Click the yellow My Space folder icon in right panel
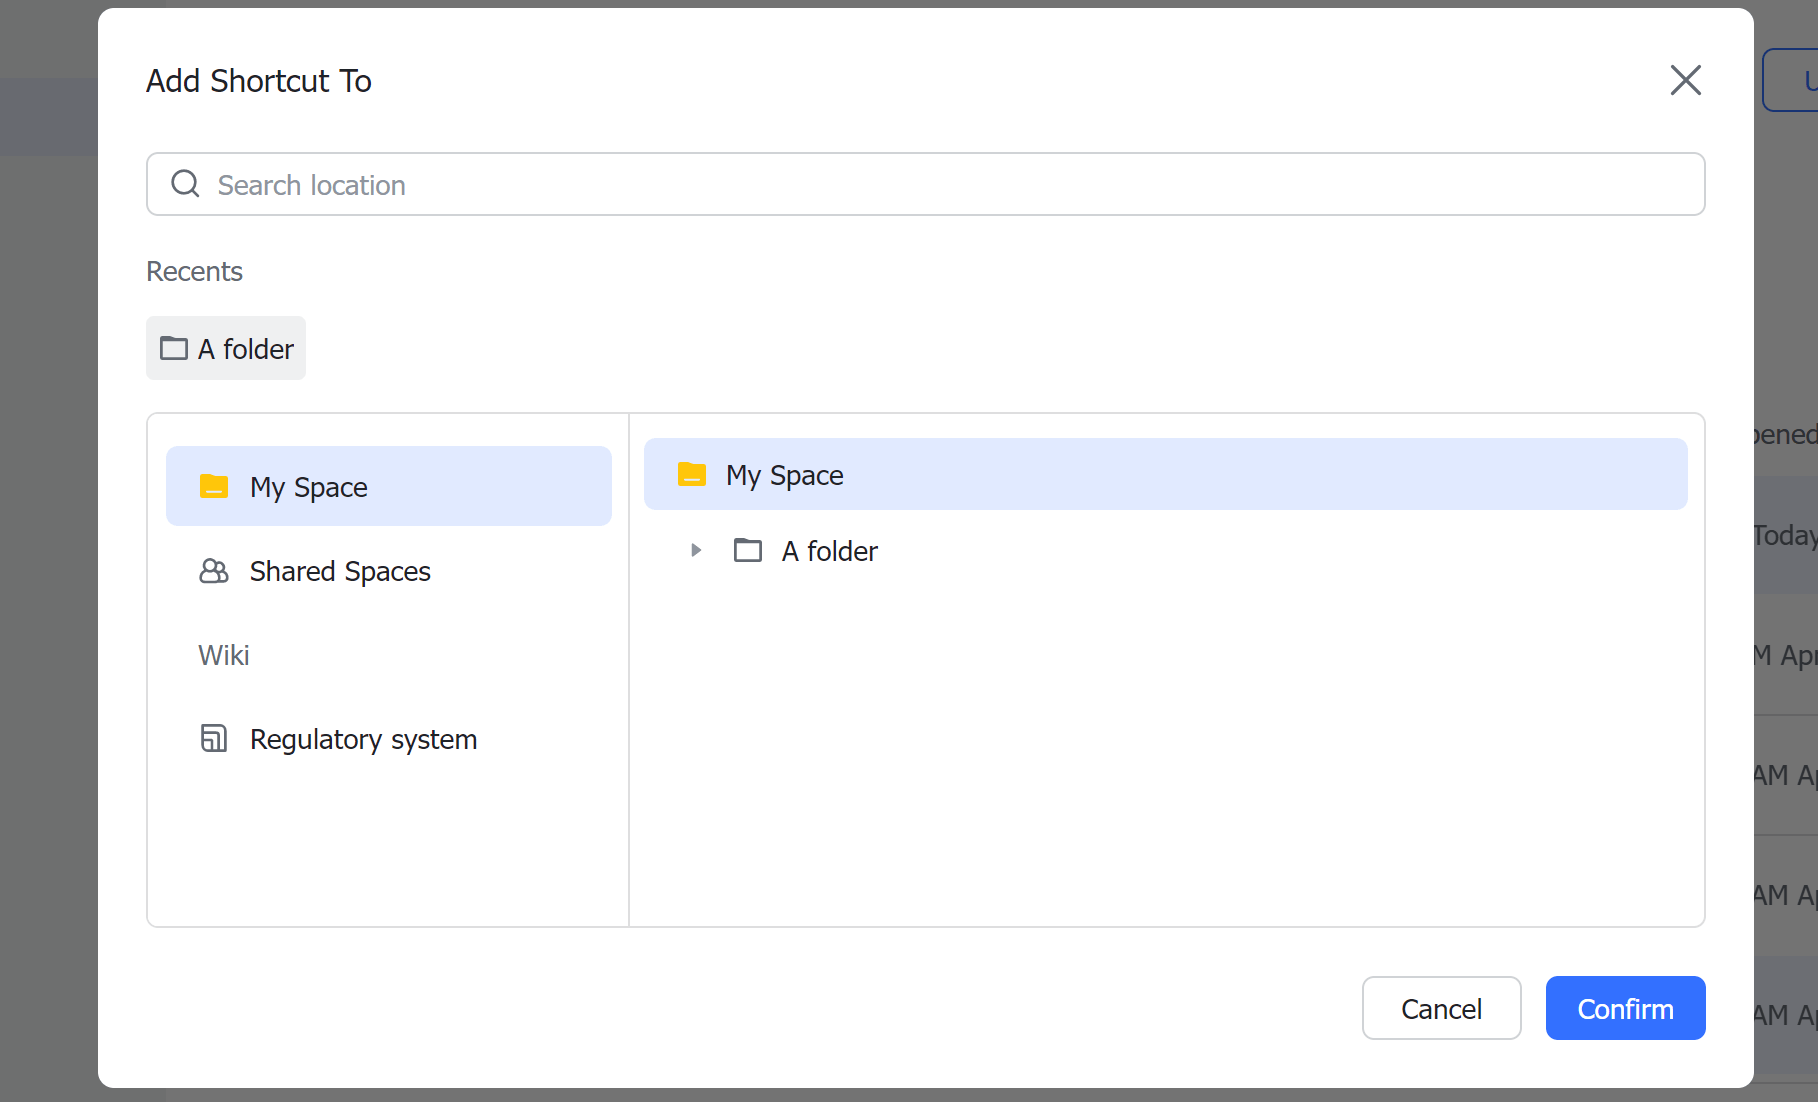Screen dimensions: 1818x1102 tap(690, 474)
